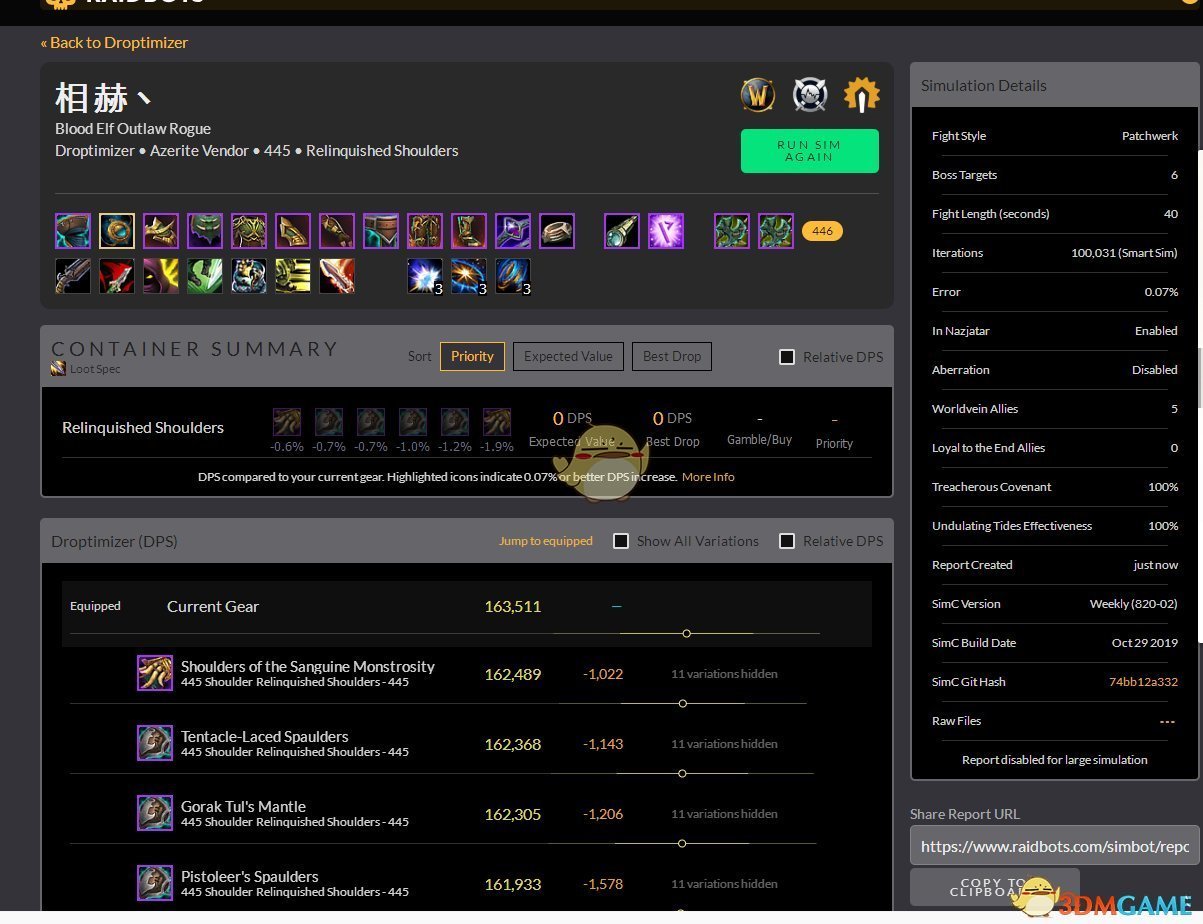Click the glowing purple V trinket icon
The image size is (1203, 924).
click(666, 231)
